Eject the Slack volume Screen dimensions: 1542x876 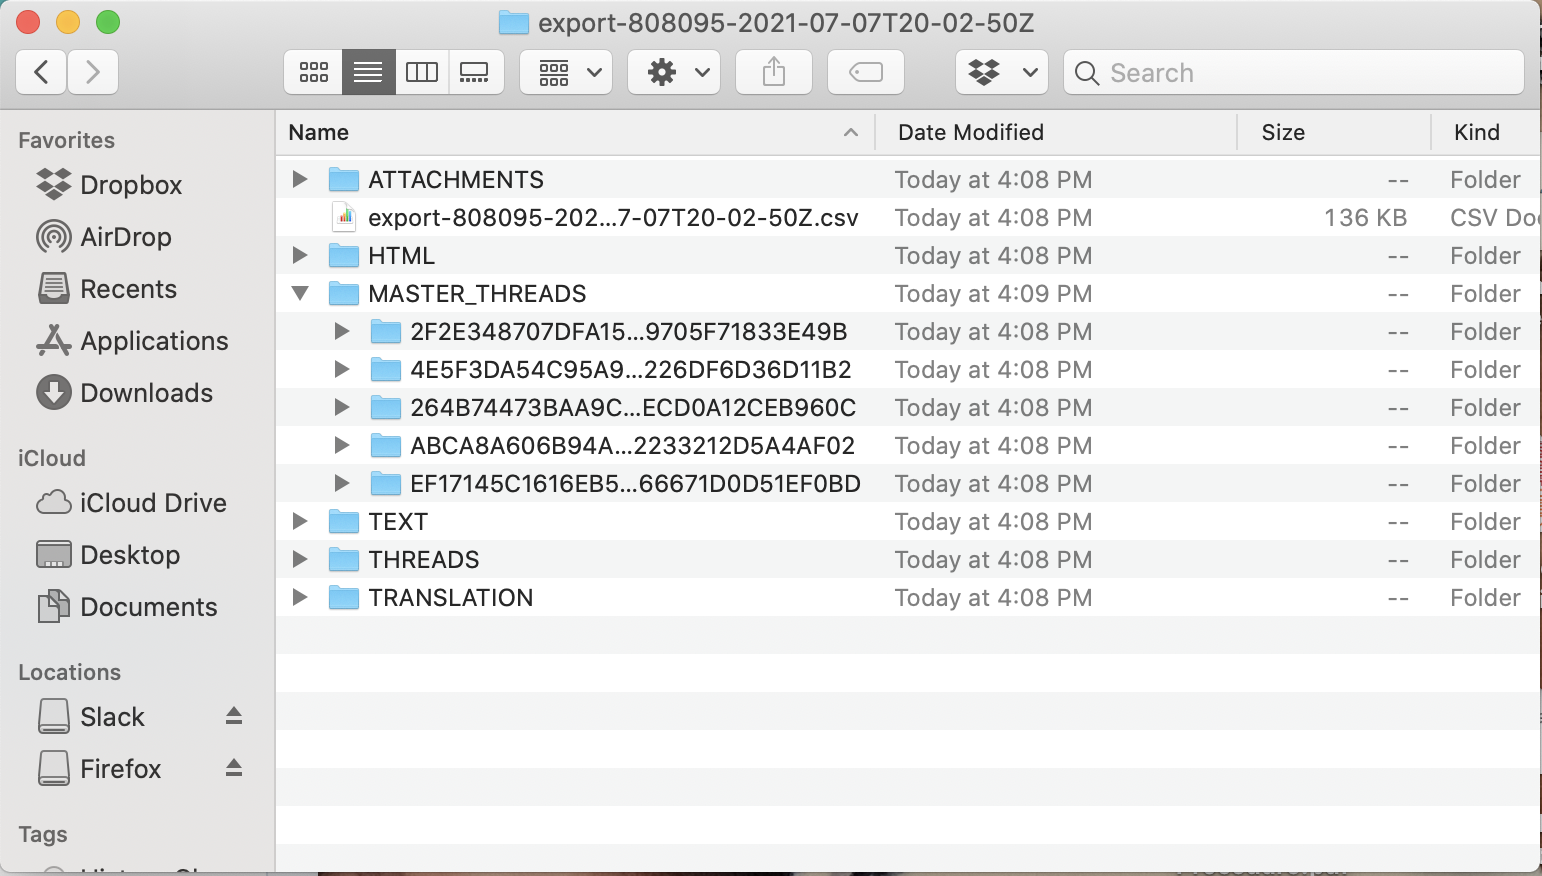234,716
